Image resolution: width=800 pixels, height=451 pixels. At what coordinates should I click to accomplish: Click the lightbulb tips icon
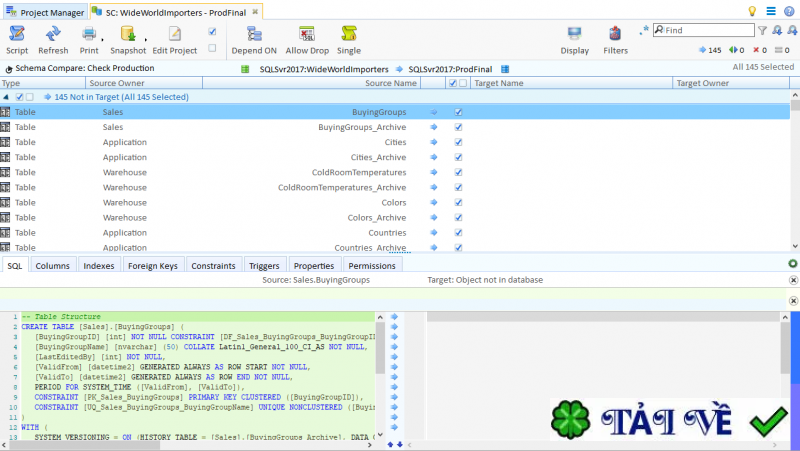[752, 11]
